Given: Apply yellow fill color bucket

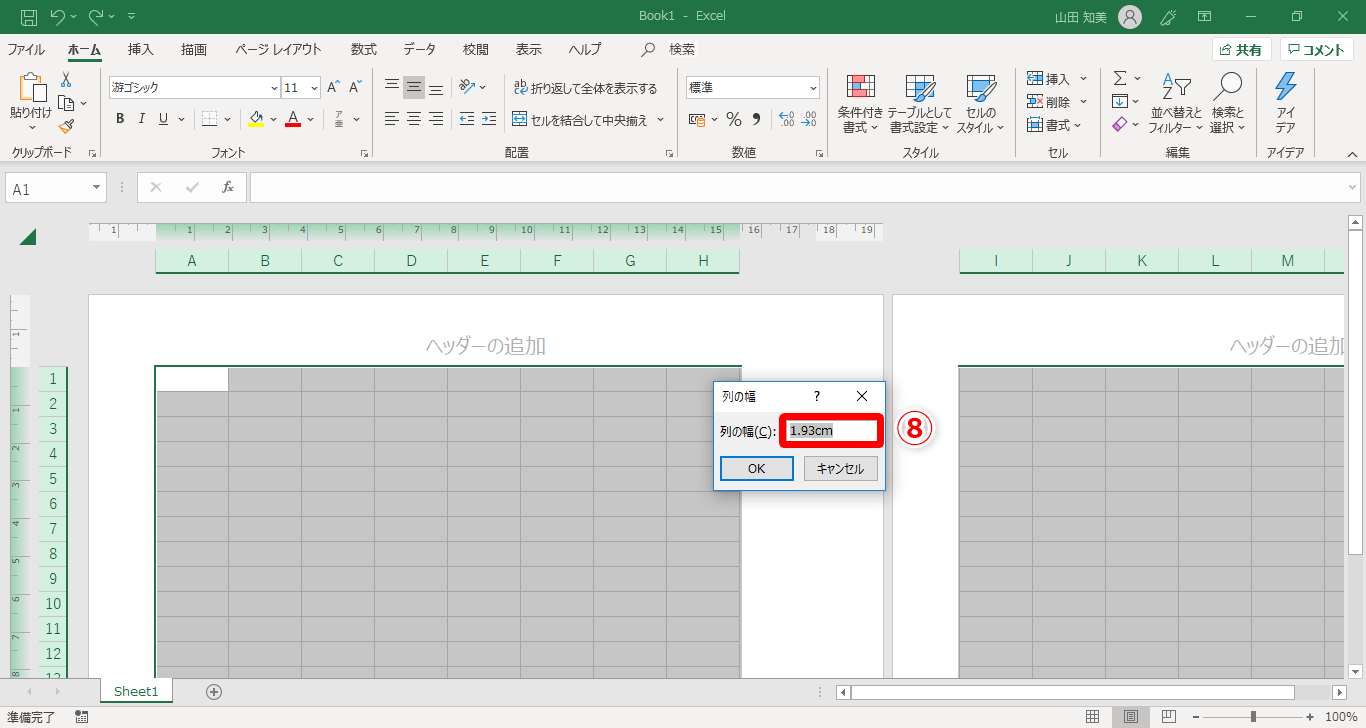Looking at the screenshot, I should coord(256,119).
